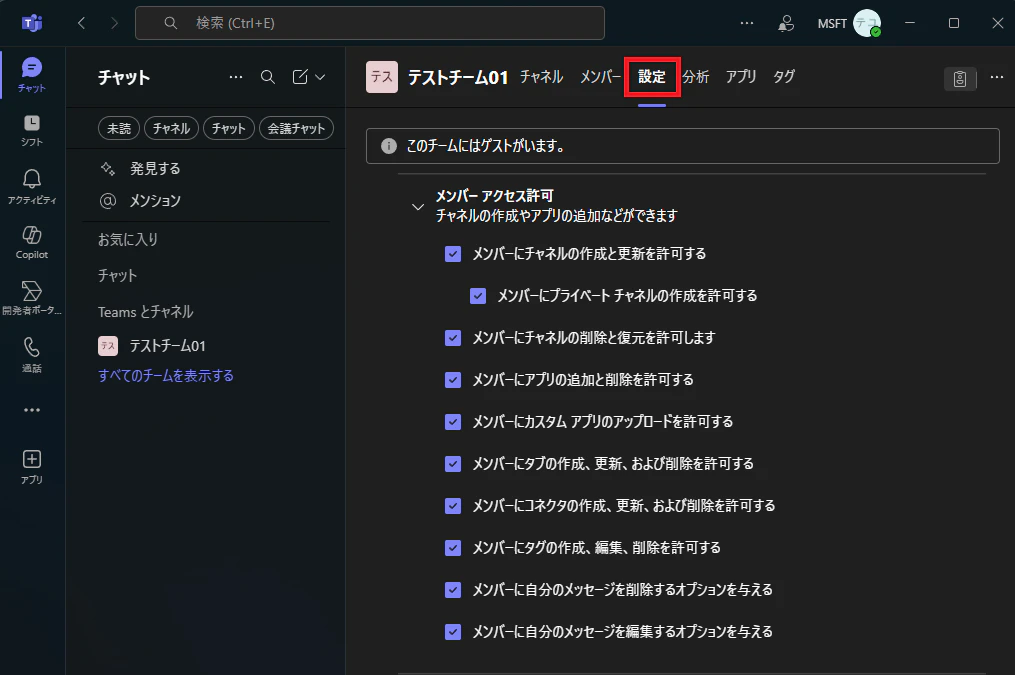Toggle option for members to delete their messages

tap(453, 590)
